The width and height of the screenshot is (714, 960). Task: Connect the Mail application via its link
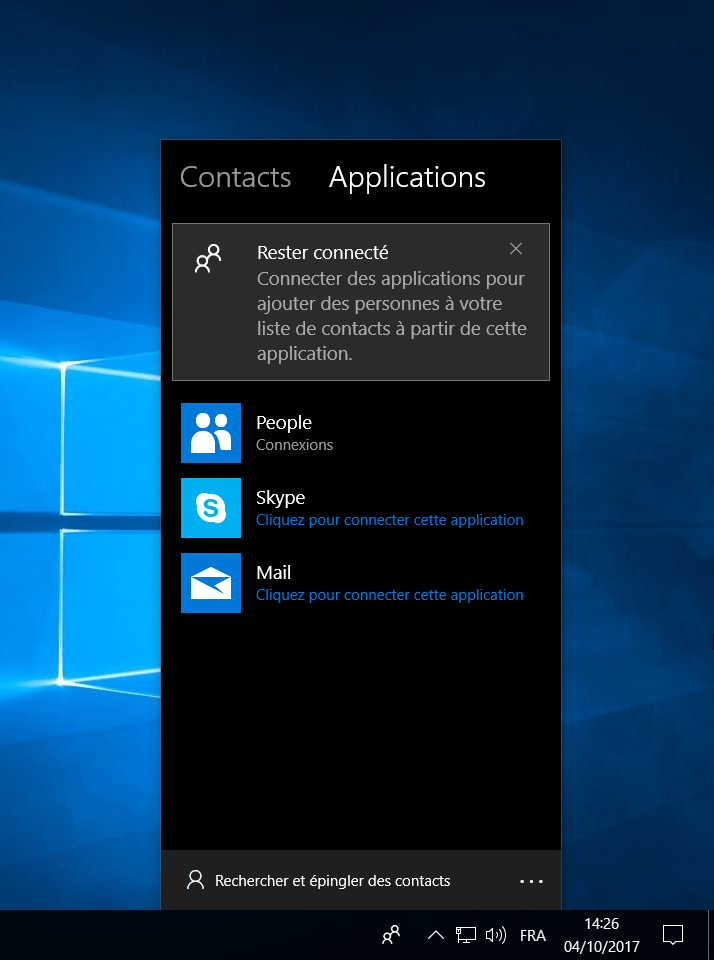coord(389,595)
